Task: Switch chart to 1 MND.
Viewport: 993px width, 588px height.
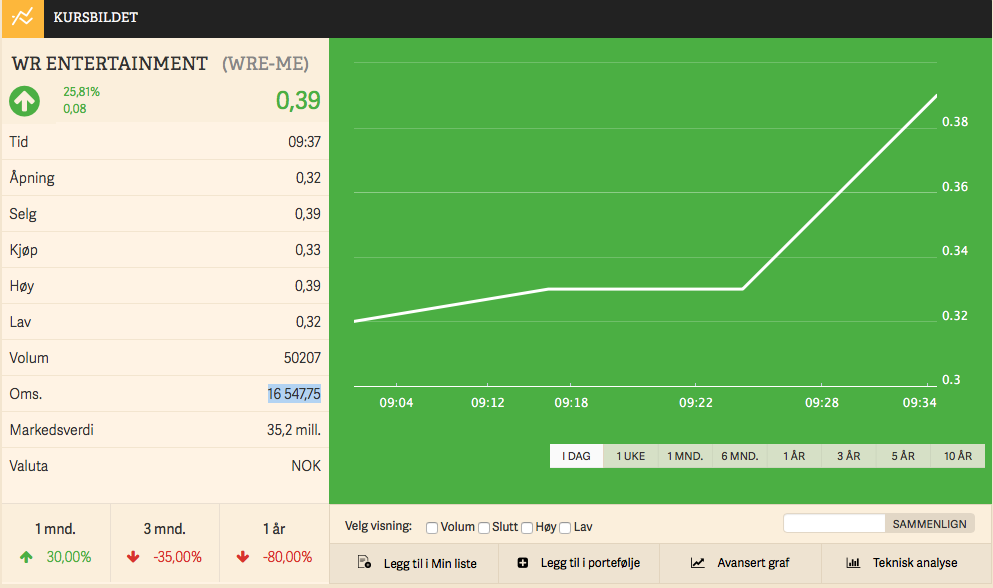Action: tap(685, 456)
